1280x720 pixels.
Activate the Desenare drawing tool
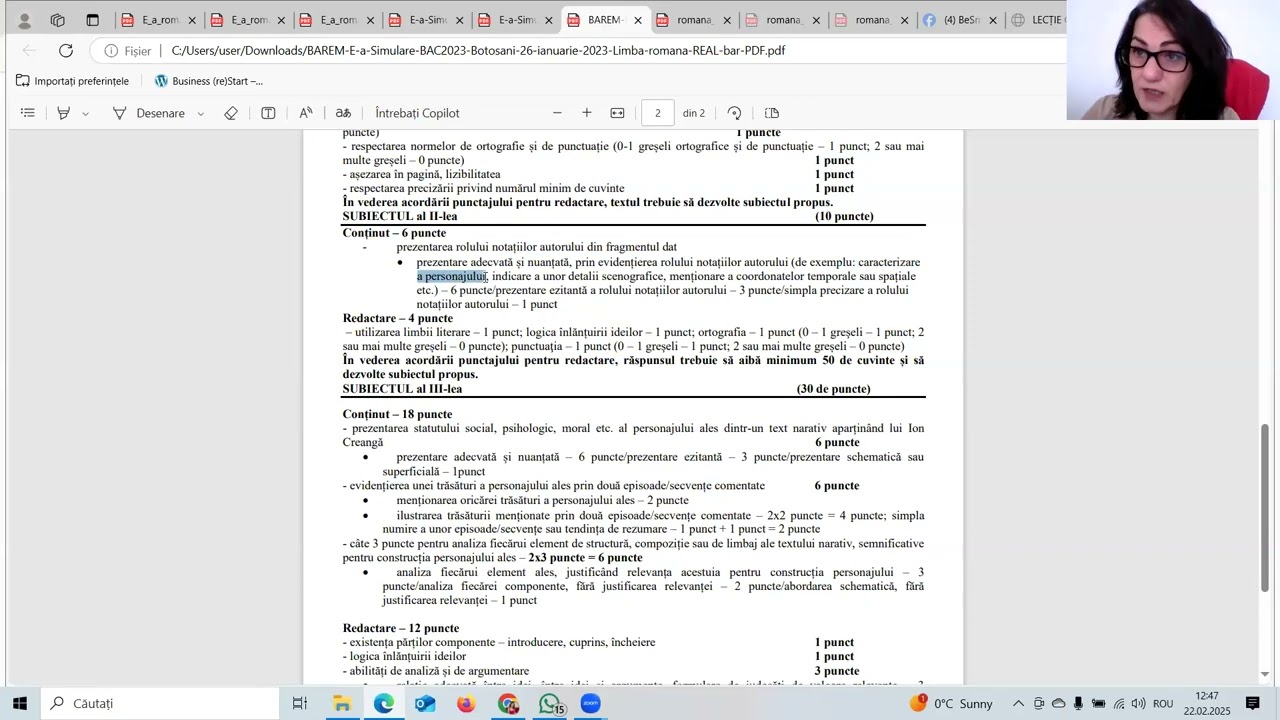(148, 113)
